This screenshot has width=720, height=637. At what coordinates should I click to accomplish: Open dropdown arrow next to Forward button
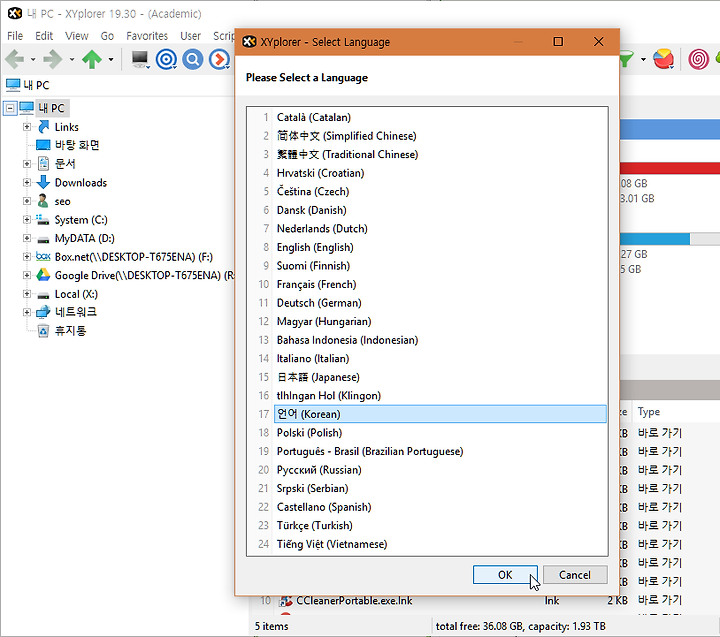(72, 60)
